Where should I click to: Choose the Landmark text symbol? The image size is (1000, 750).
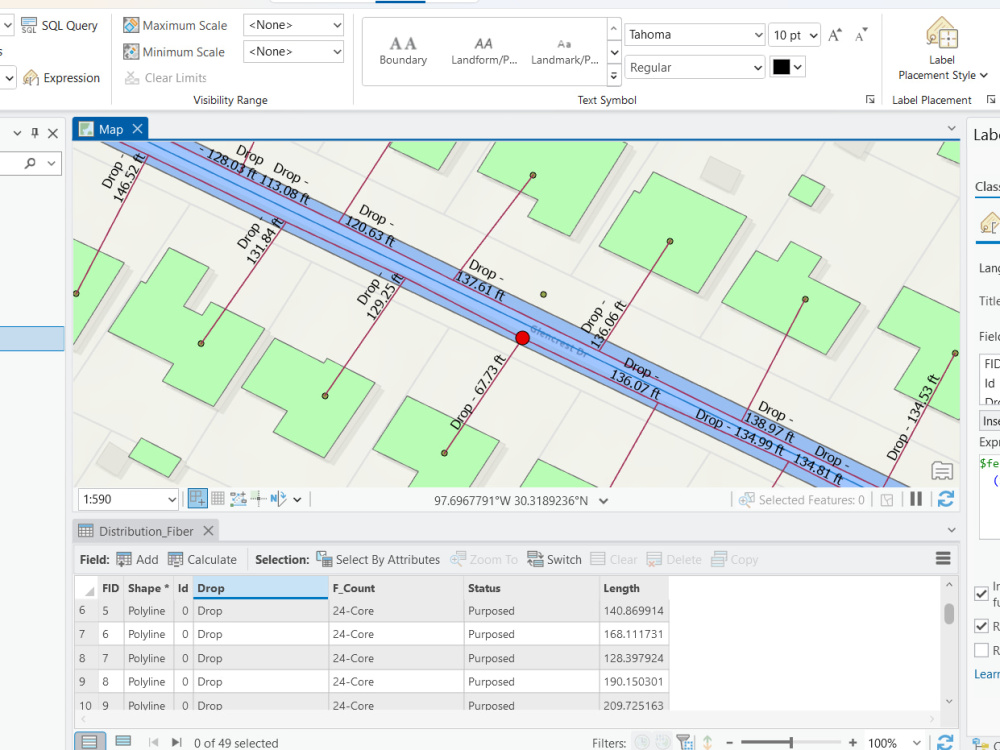tap(565, 51)
